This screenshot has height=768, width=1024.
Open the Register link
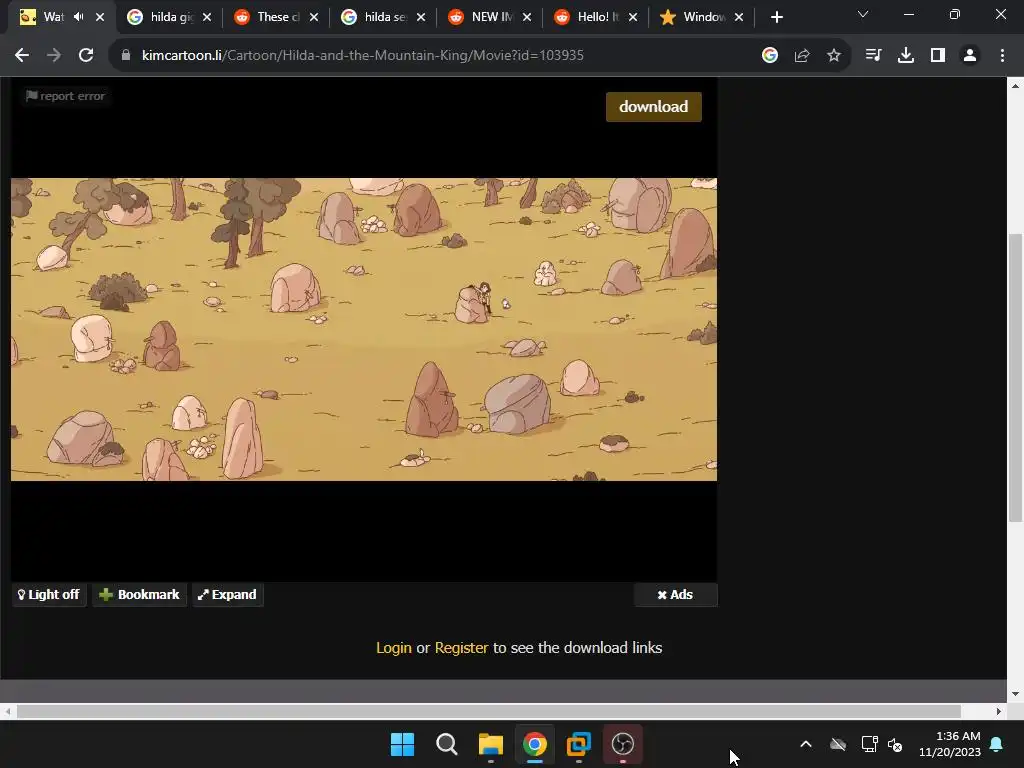461,648
